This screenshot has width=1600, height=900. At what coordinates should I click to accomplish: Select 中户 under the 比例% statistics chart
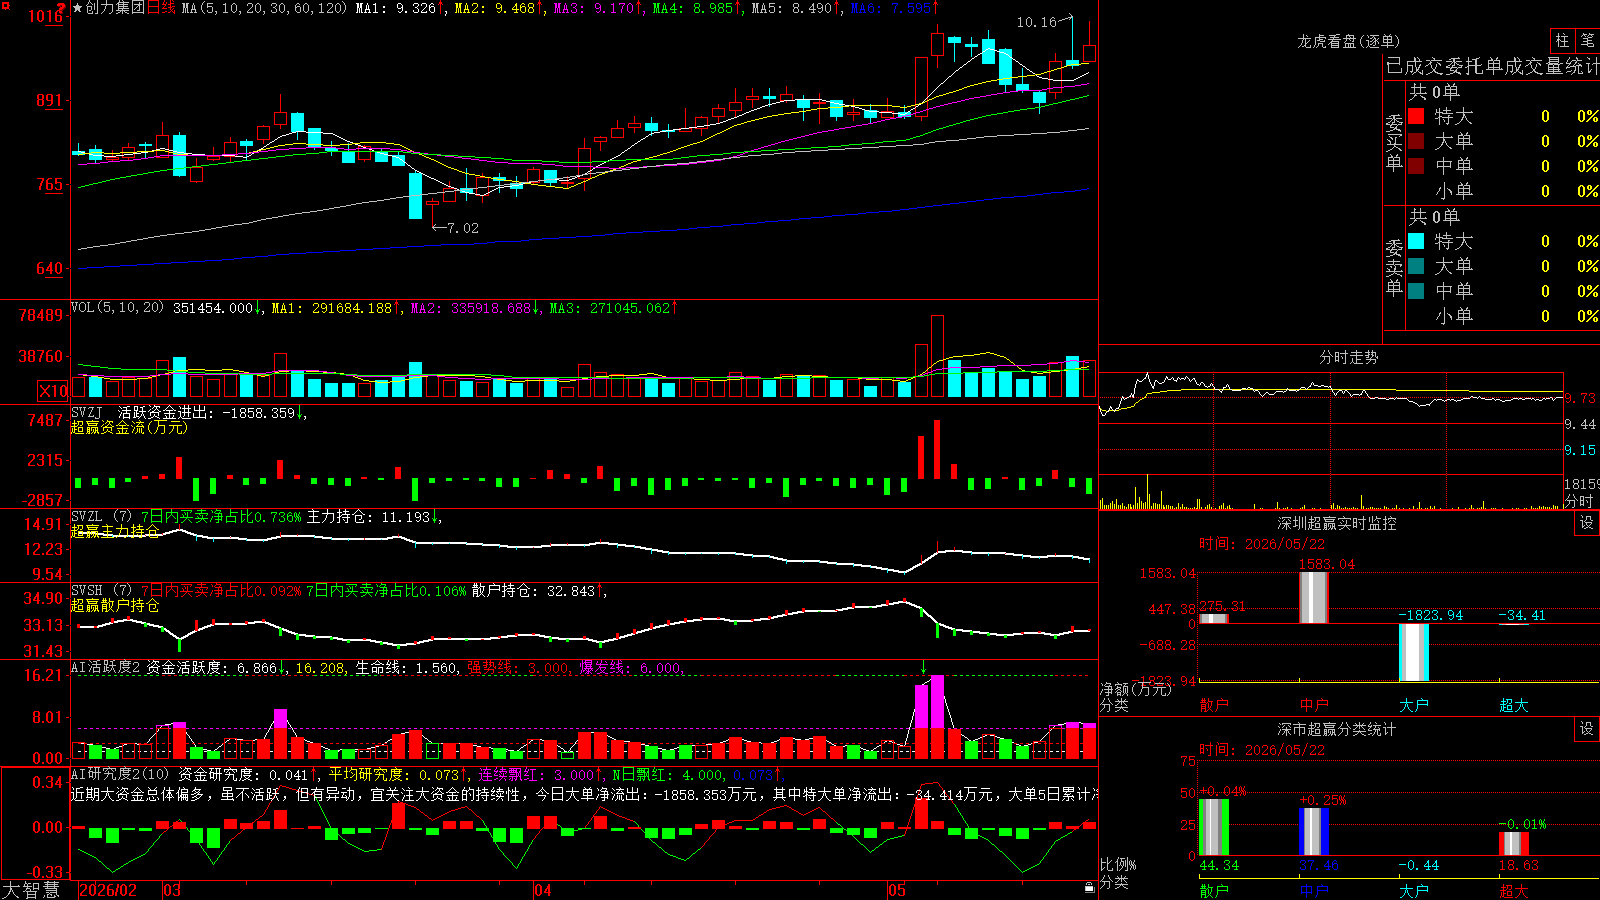coord(1314,891)
